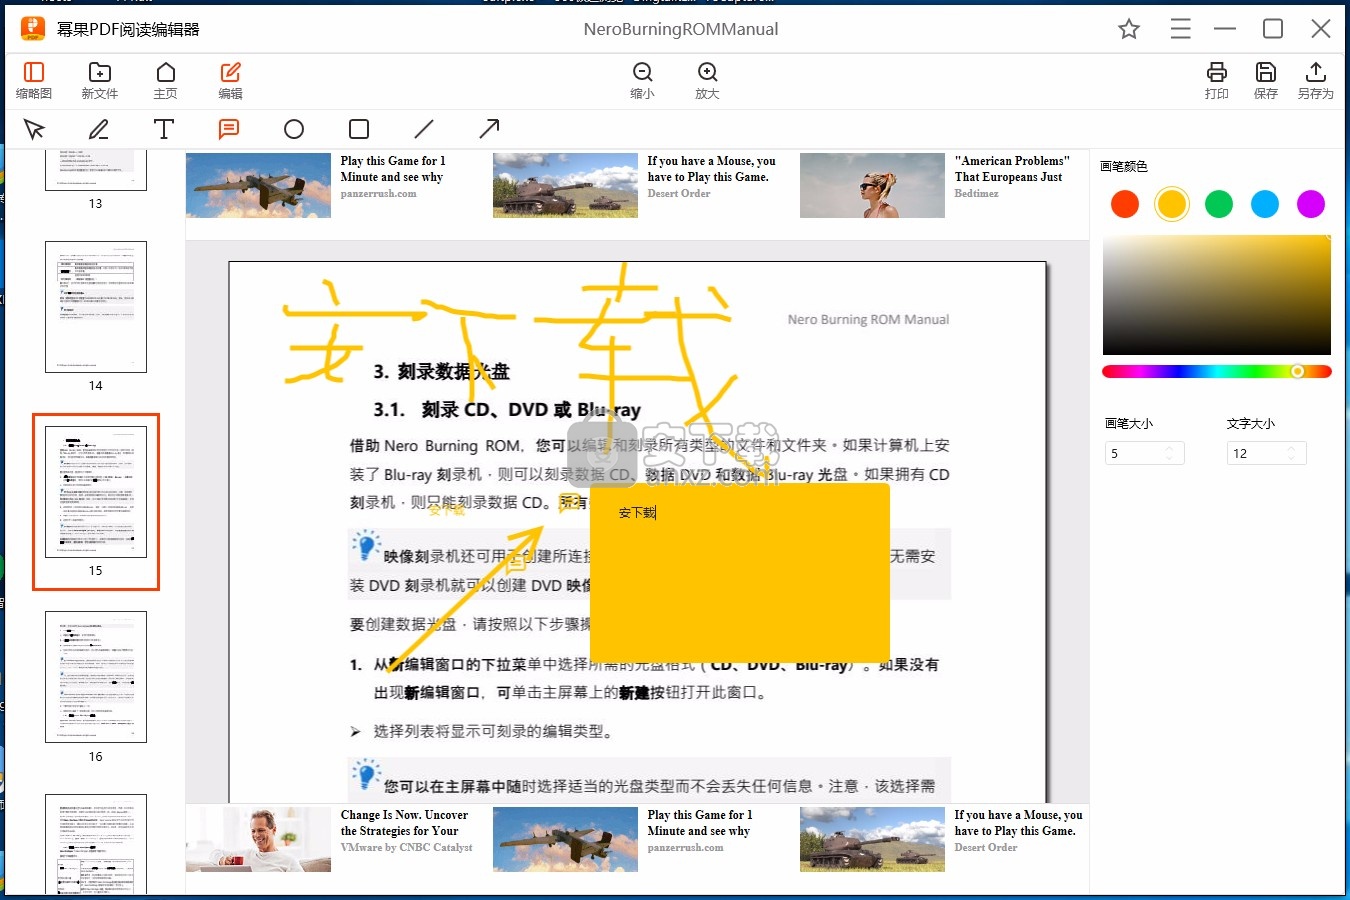The width and height of the screenshot is (1350, 900).
Task: Select the arrow drawing tool
Action: pyautogui.click(x=489, y=129)
